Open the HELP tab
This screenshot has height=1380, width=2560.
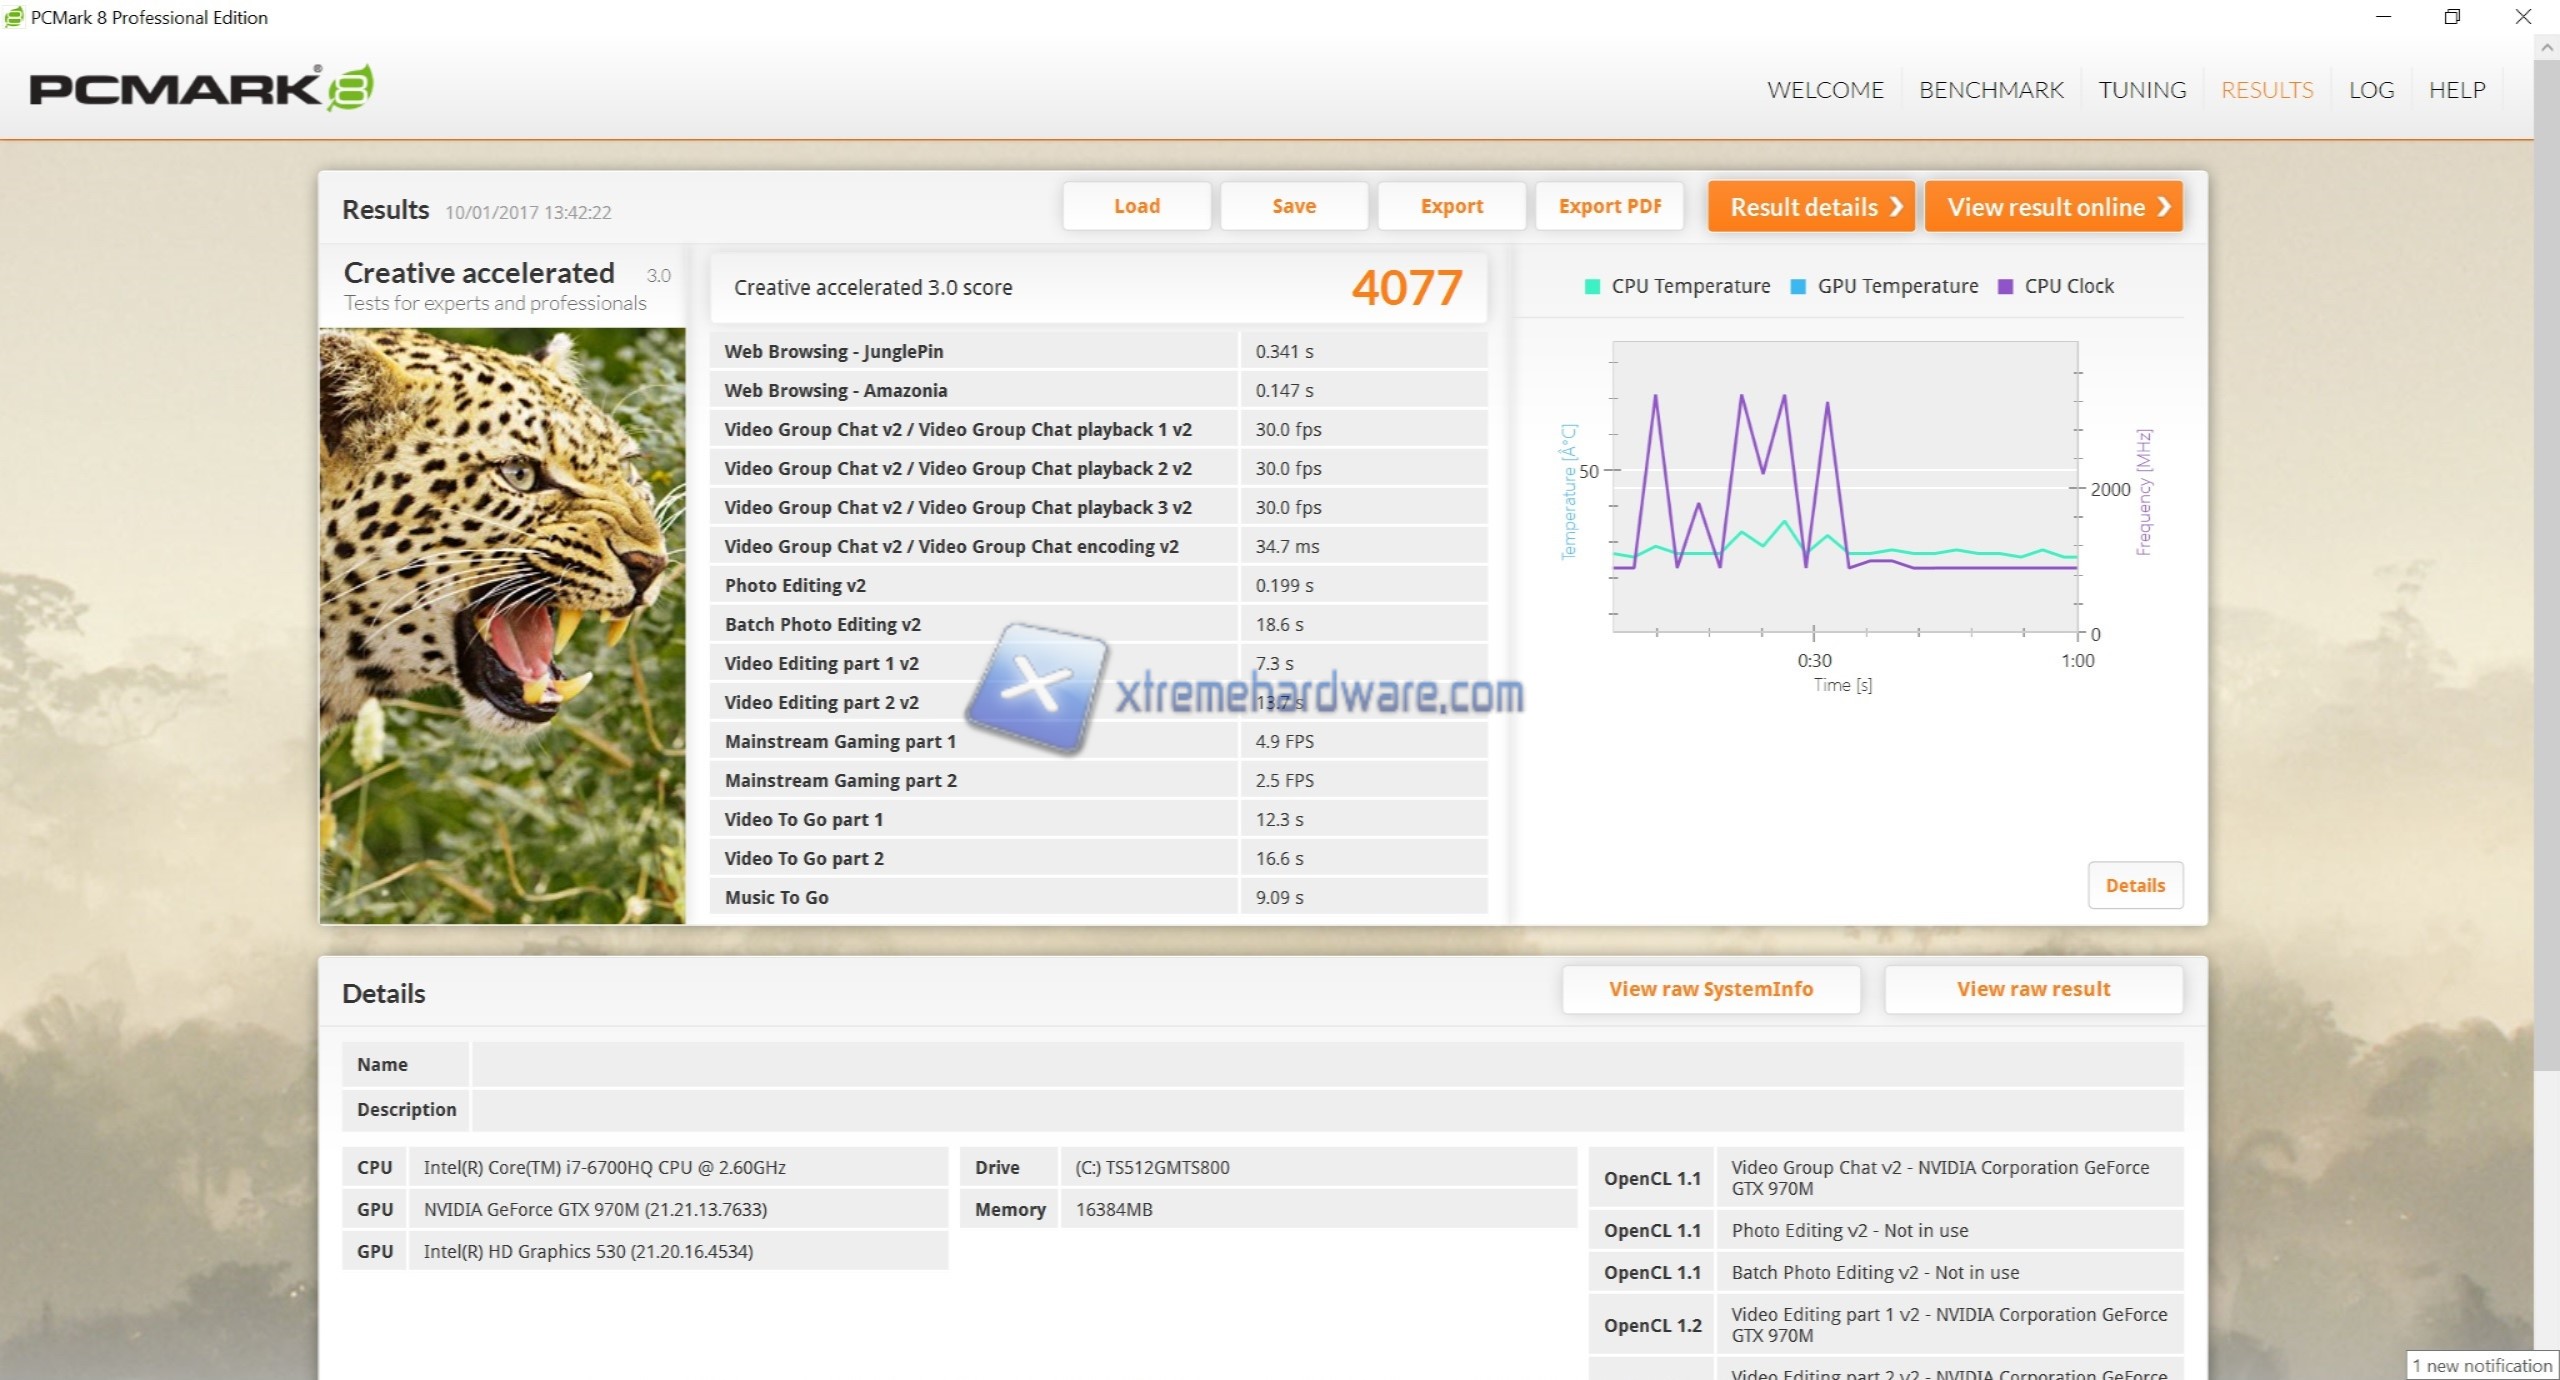pyautogui.click(x=2456, y=90)
